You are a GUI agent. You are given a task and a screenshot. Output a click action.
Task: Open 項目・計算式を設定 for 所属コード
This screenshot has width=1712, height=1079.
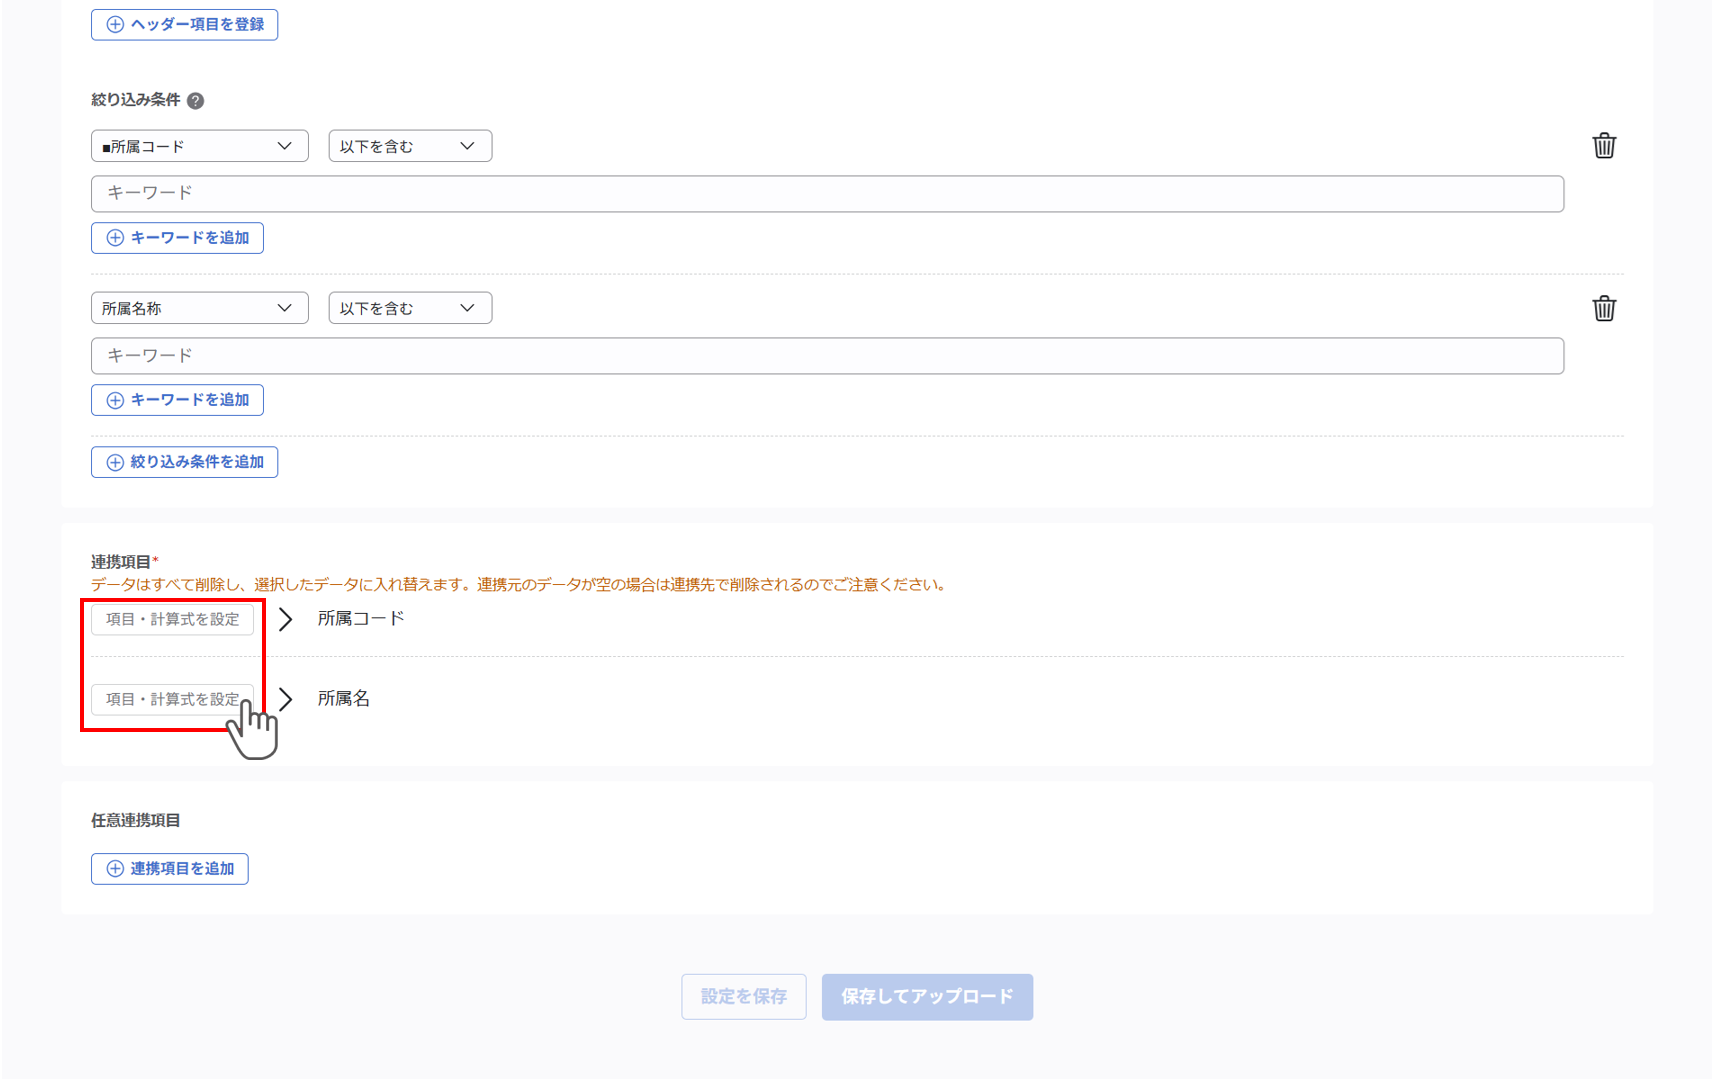pos(171,619)
